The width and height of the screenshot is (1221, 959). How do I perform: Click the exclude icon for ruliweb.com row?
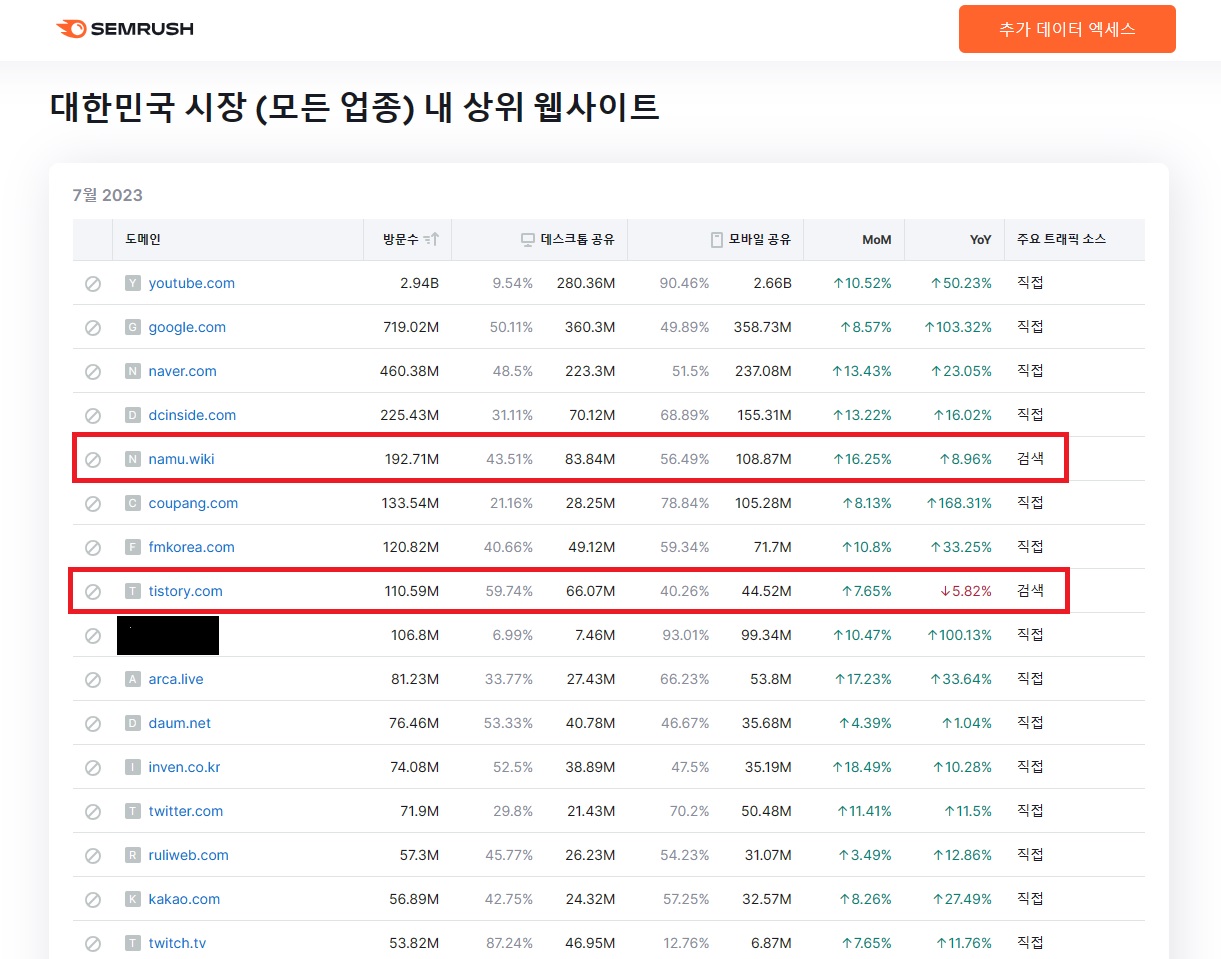[93, 856]
